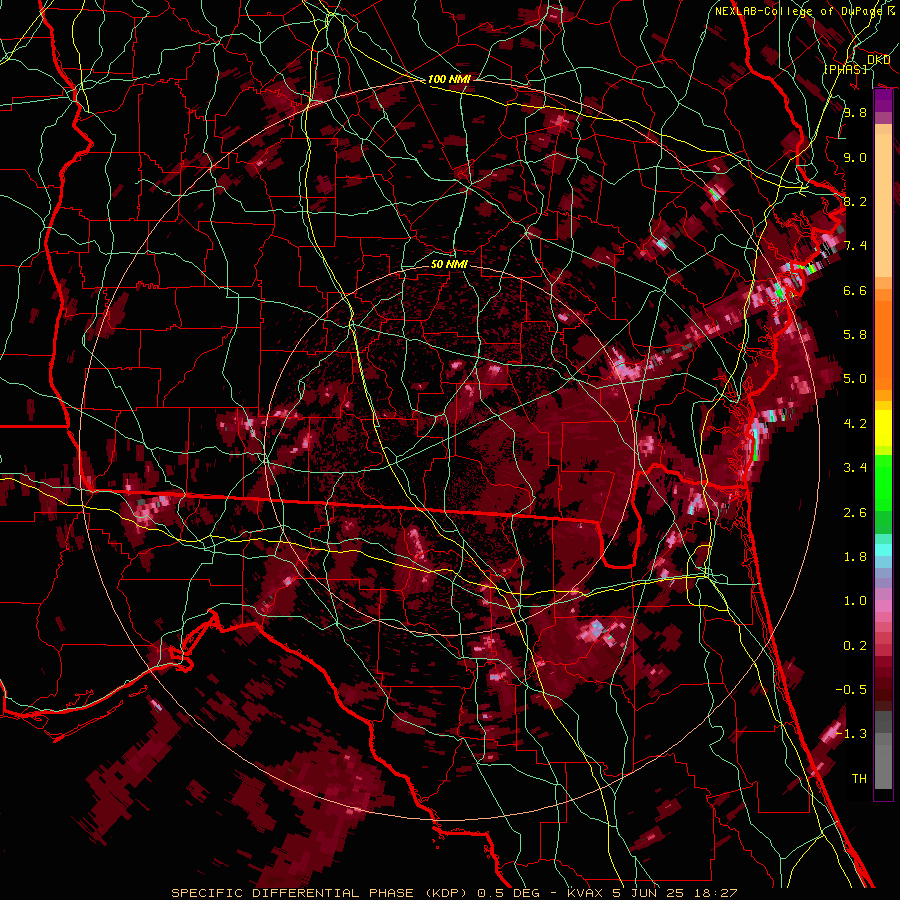The image size is (900, 900).
Task: Click the 0.2 legend value
Action: pos(855,646)
